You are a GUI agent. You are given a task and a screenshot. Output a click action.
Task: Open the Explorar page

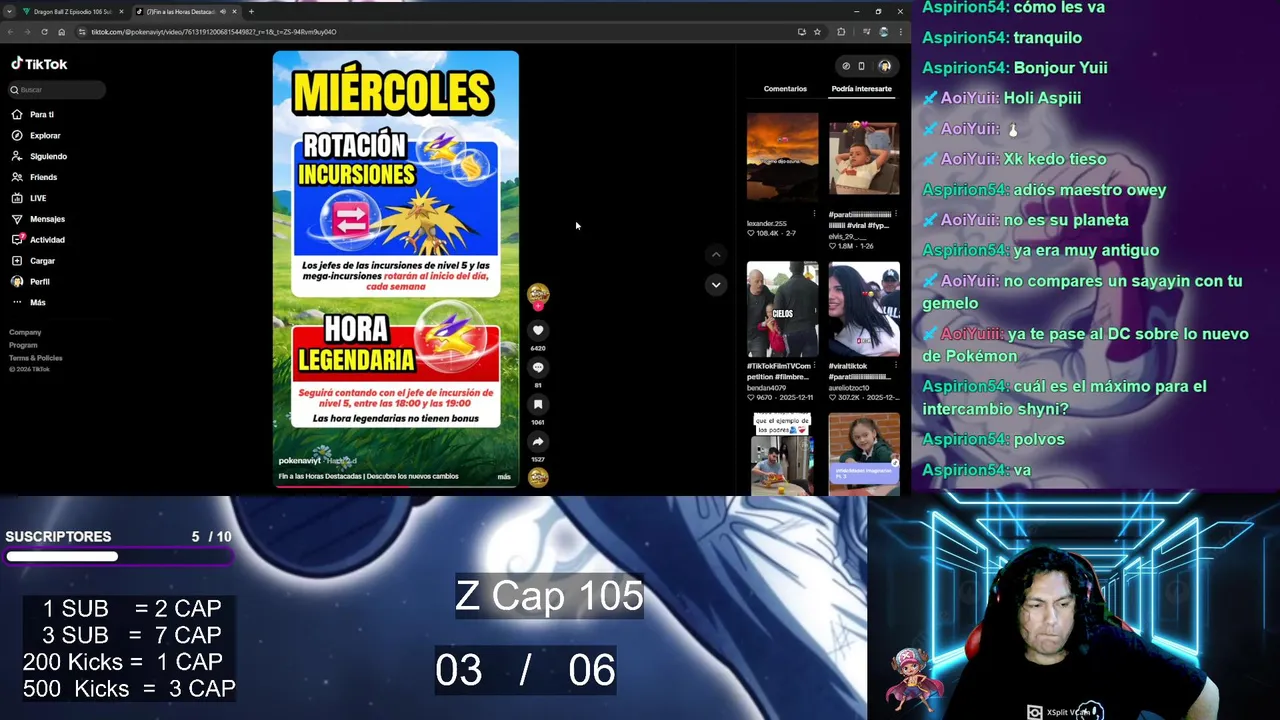click(36, 135)
